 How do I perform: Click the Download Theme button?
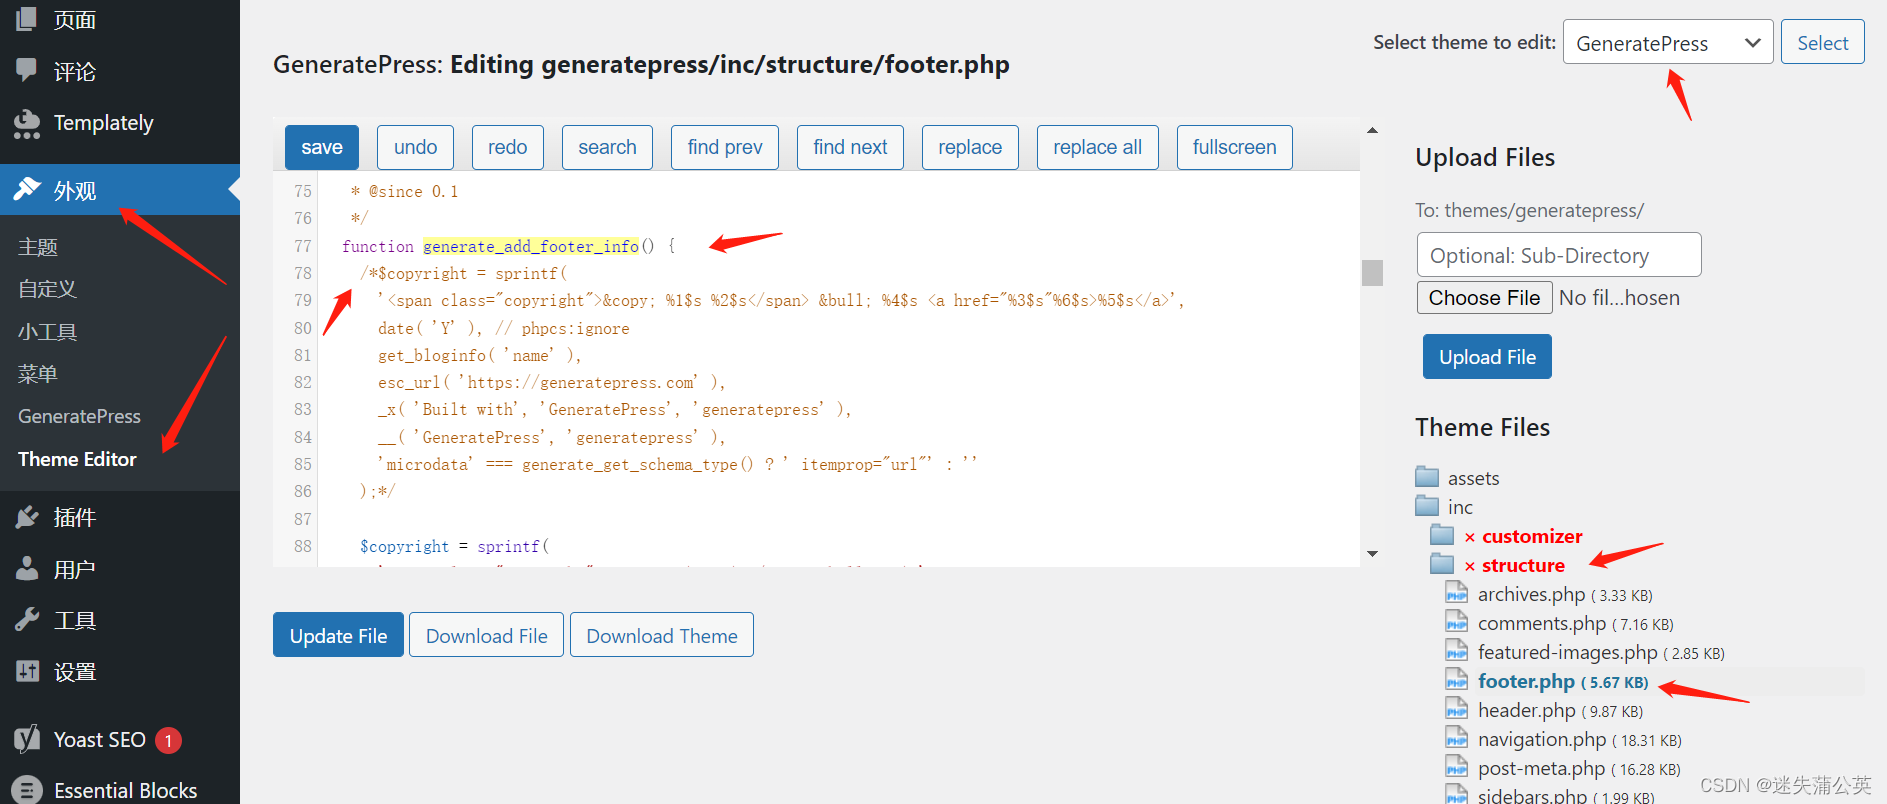coord(662,635)
